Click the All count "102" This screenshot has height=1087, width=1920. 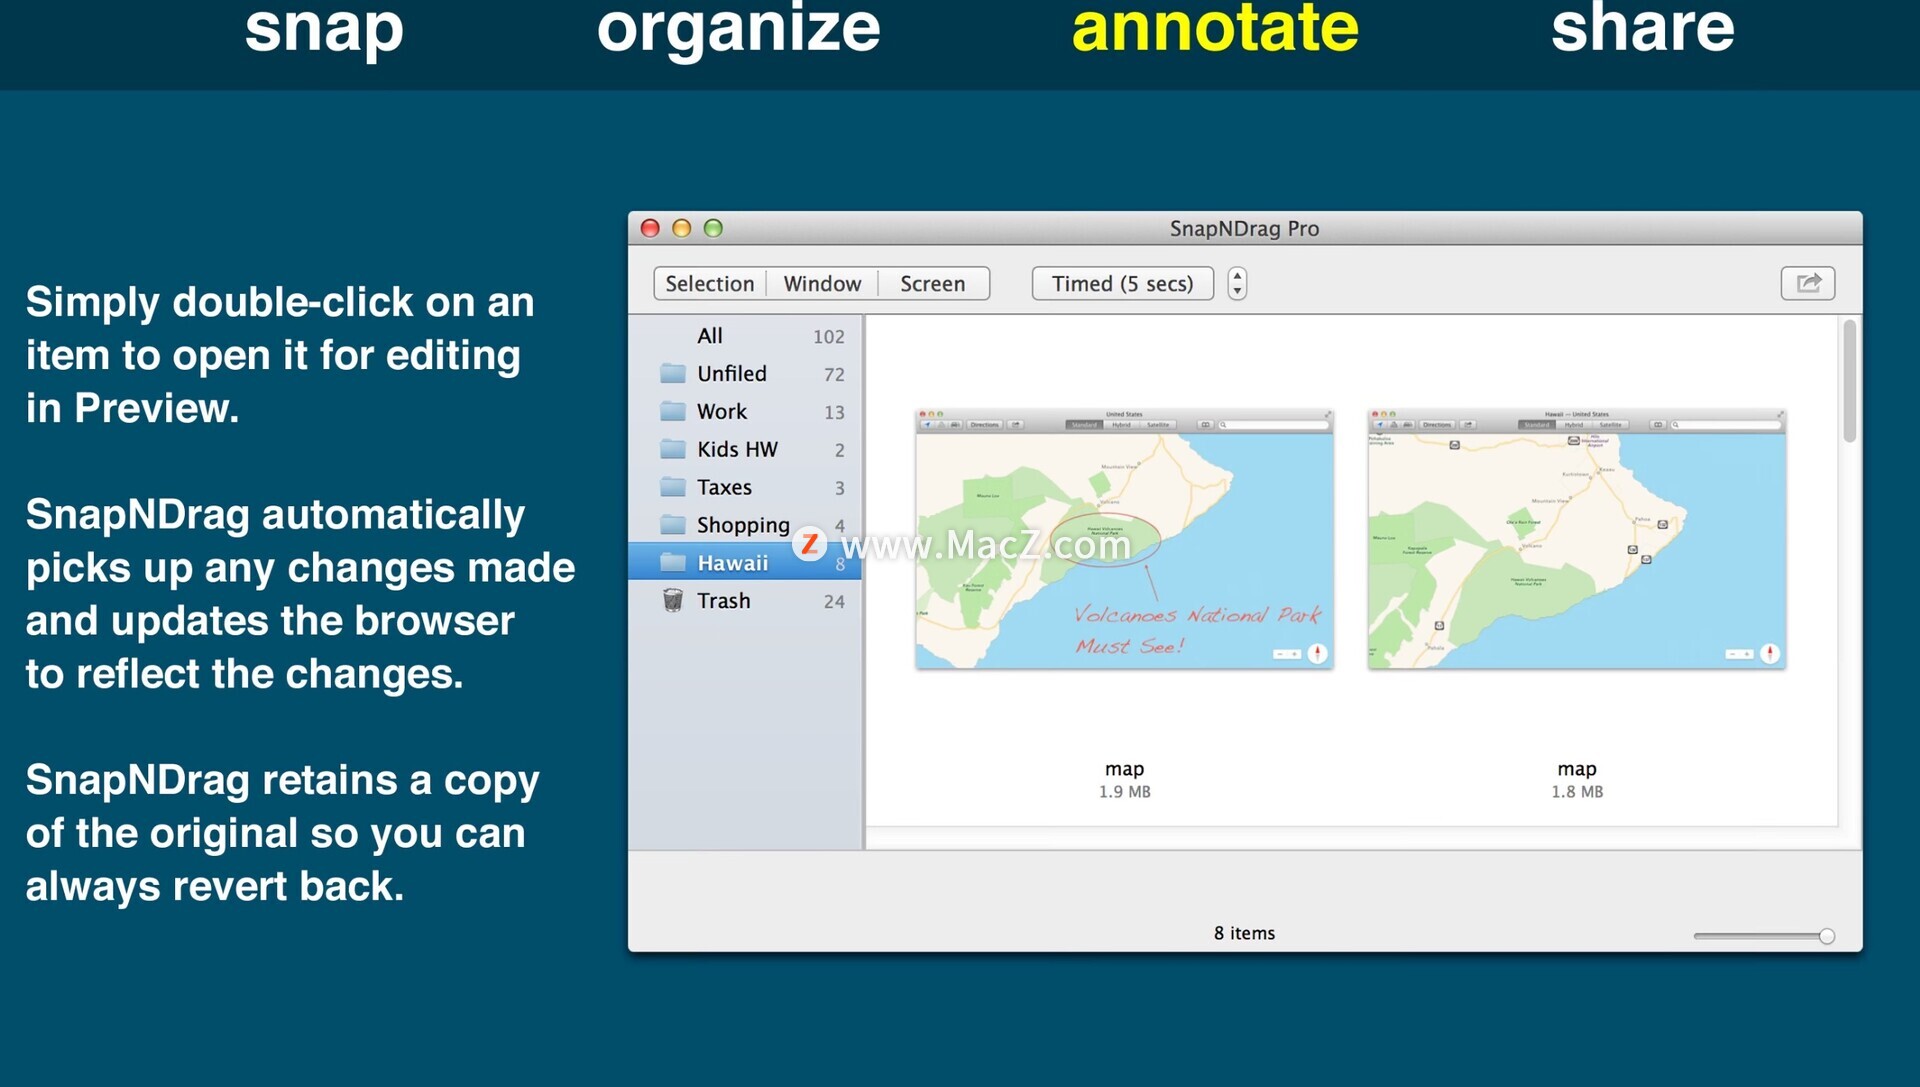click(828, 337)
